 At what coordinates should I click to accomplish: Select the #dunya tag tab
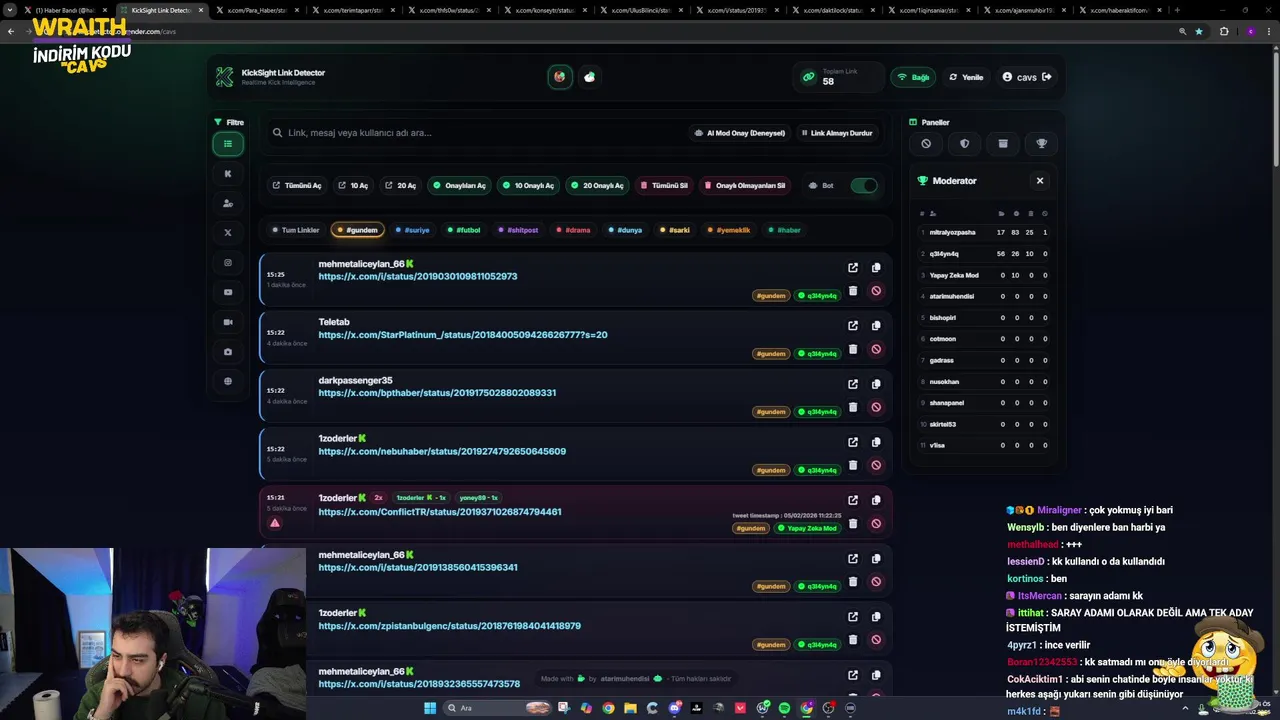[625, 230]
